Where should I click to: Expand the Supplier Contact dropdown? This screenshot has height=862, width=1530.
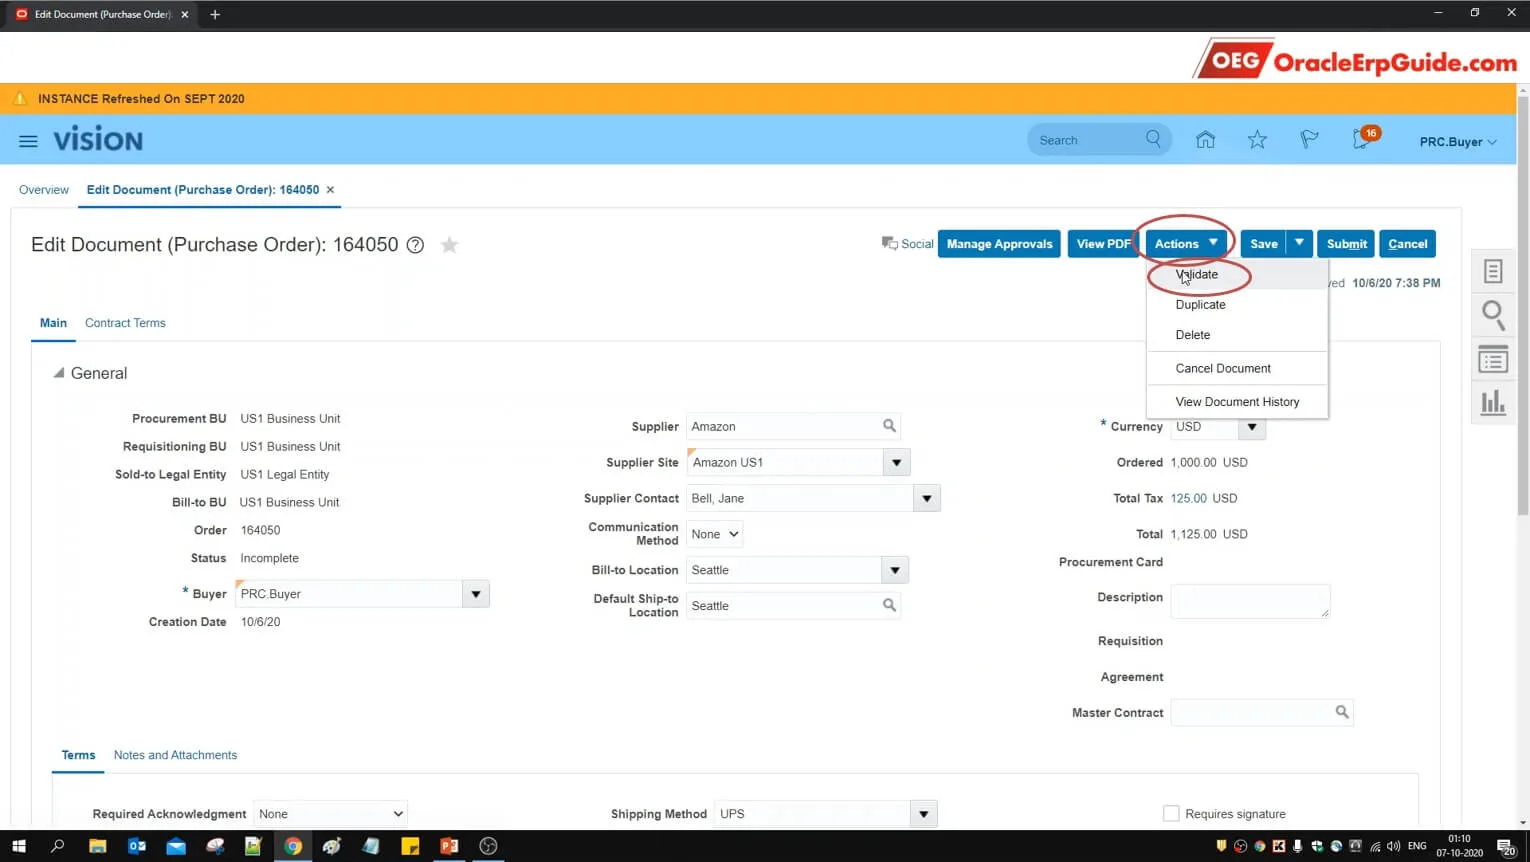pos(927,498)
